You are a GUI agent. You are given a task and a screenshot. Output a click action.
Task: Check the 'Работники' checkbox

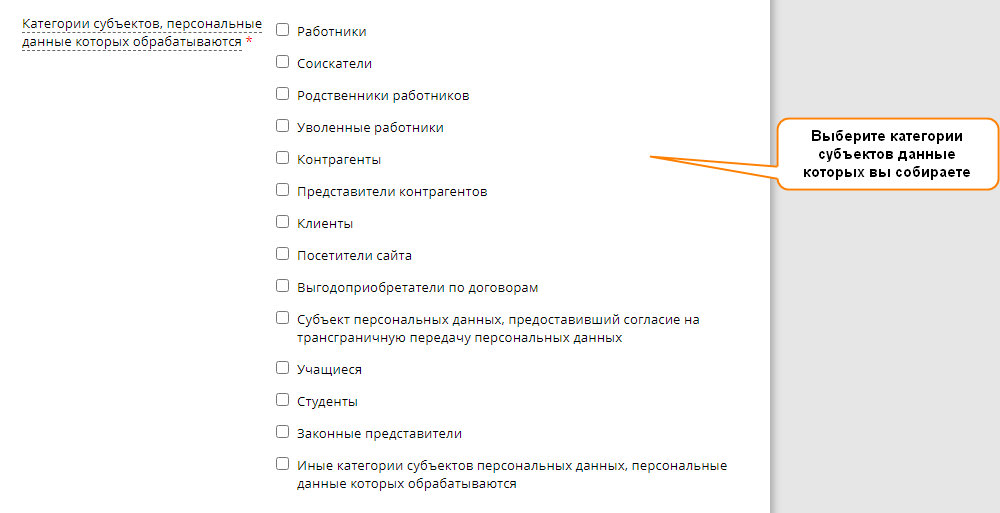[282, 31]
